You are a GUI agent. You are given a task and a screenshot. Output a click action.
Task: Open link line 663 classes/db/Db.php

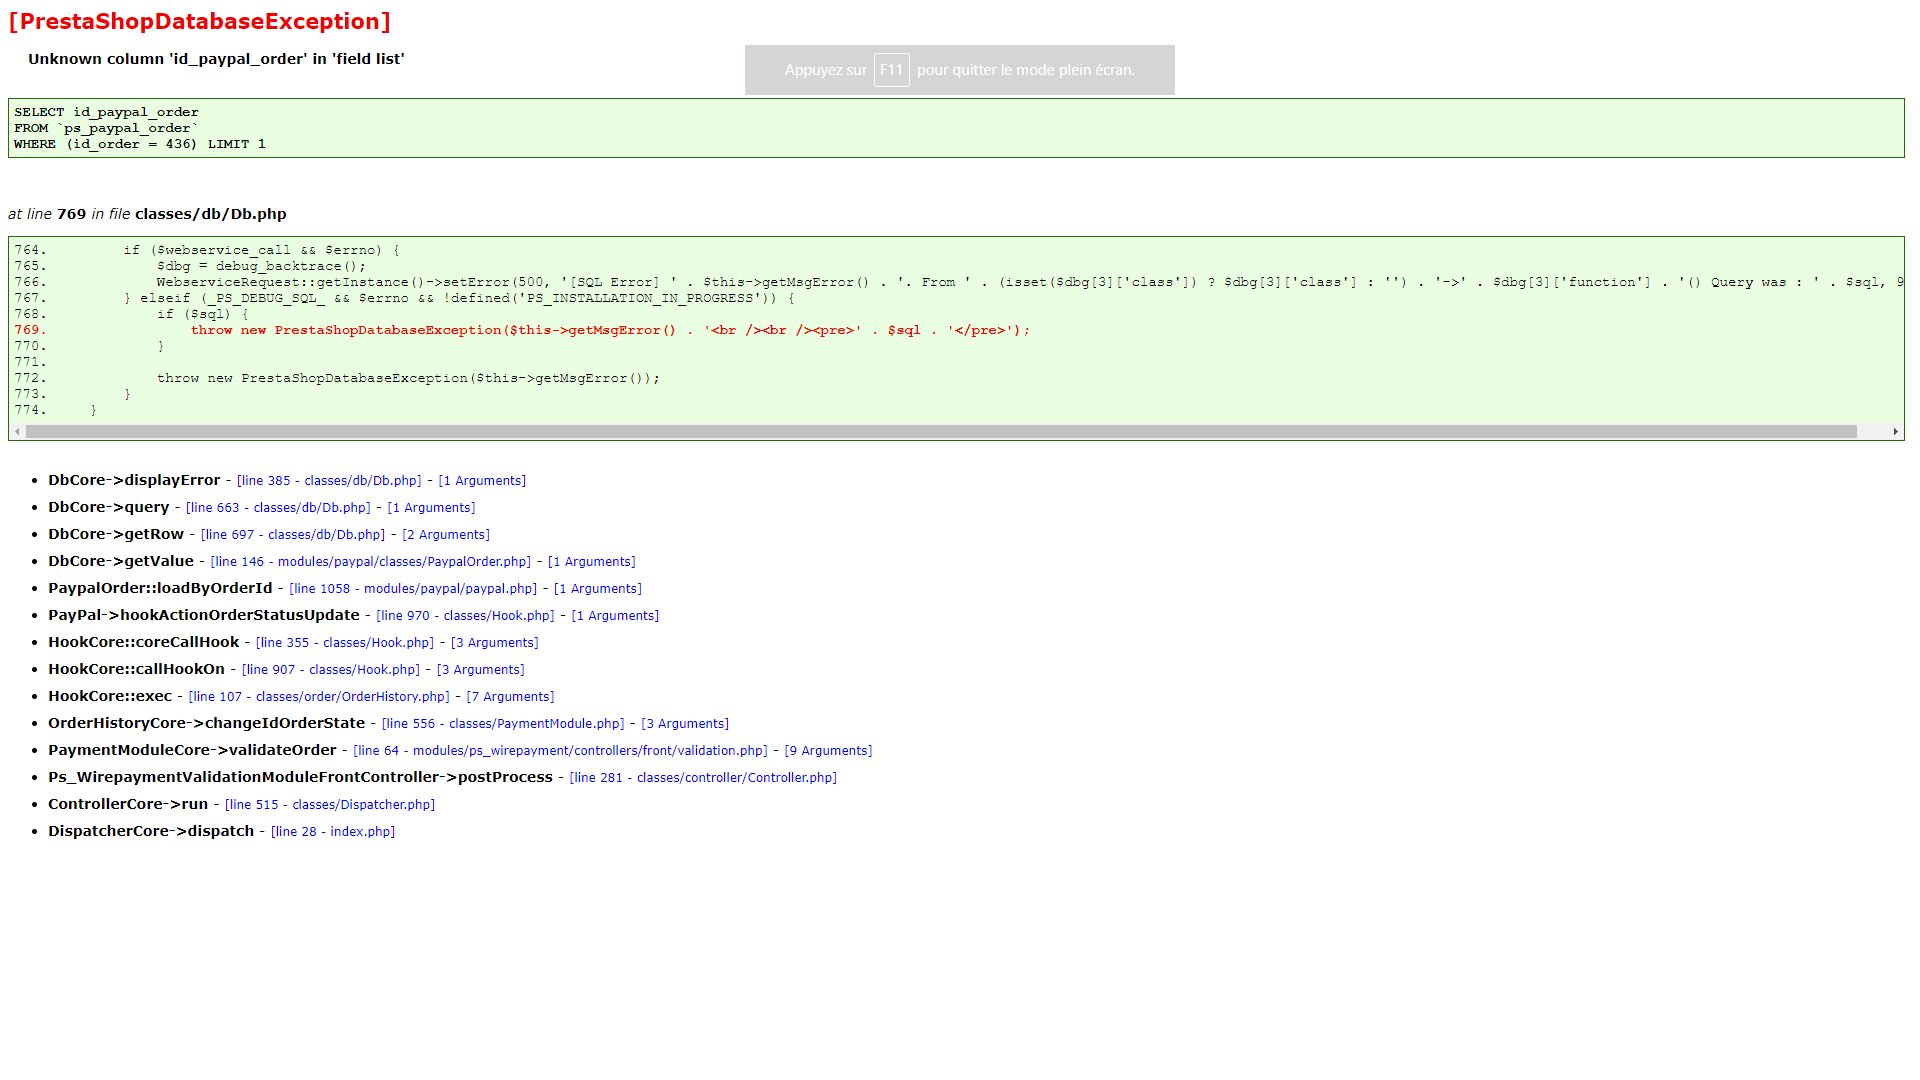[278, 508]
